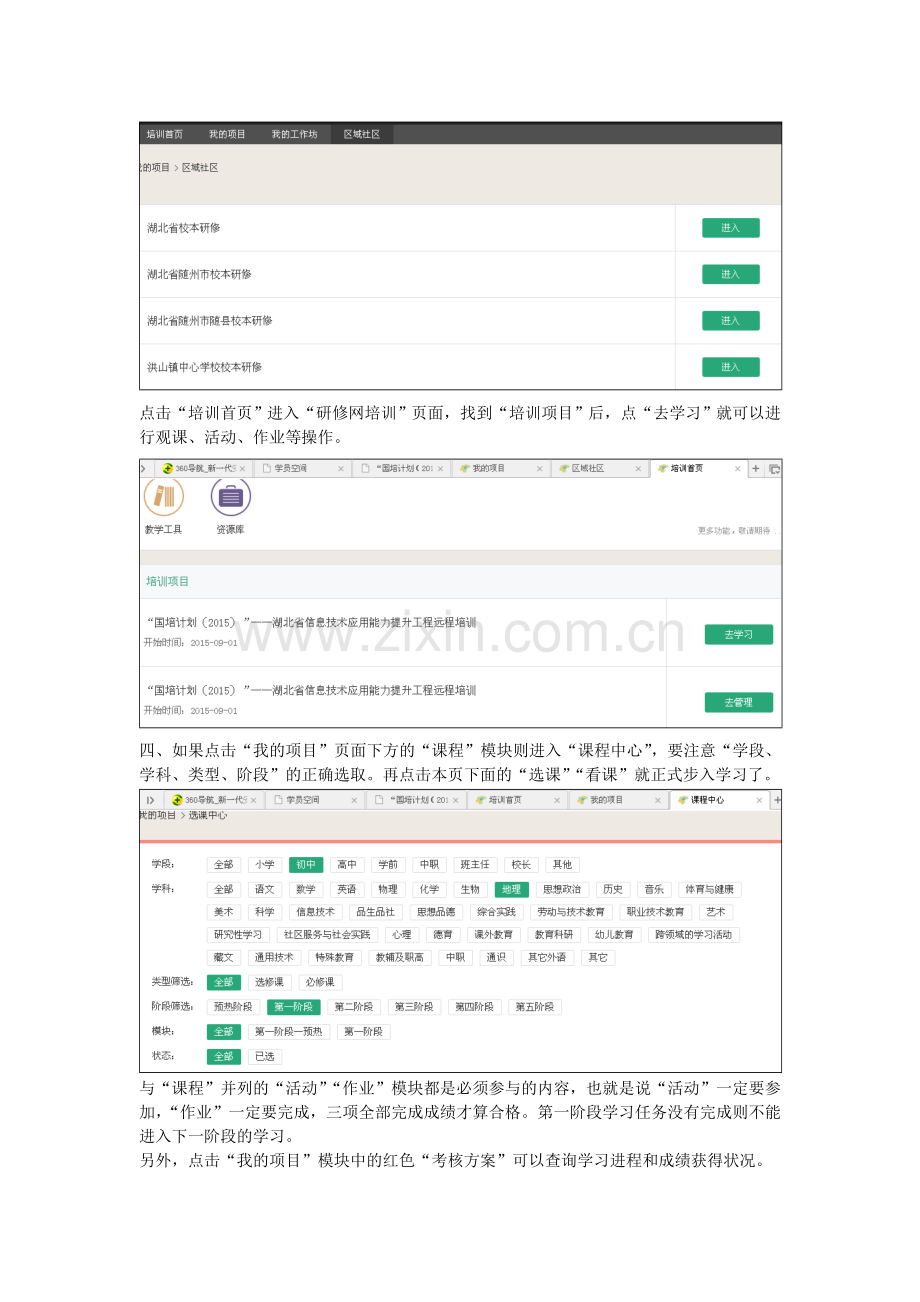This screenshot has width=920, height=1302.
Task: Select 全部 in the 学科 row
Action: point(223,889)
